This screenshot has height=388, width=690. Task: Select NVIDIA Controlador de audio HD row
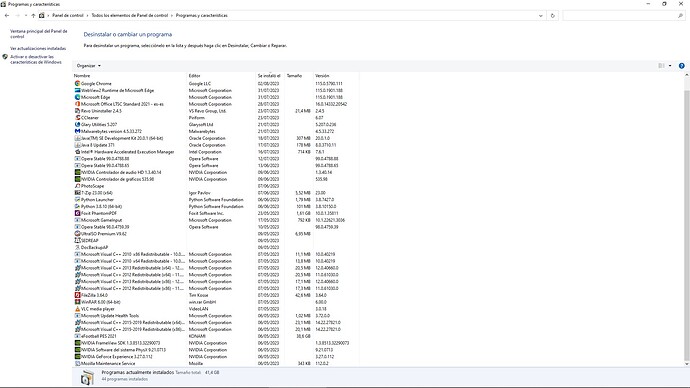(216, 172)
